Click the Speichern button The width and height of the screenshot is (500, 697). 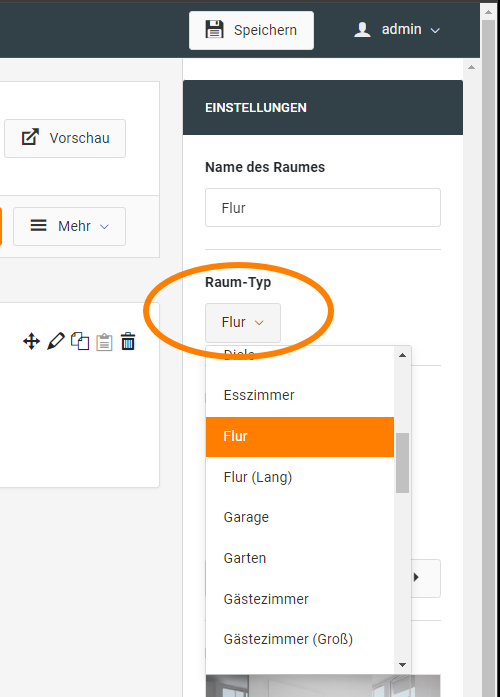[x=252, y=30]
